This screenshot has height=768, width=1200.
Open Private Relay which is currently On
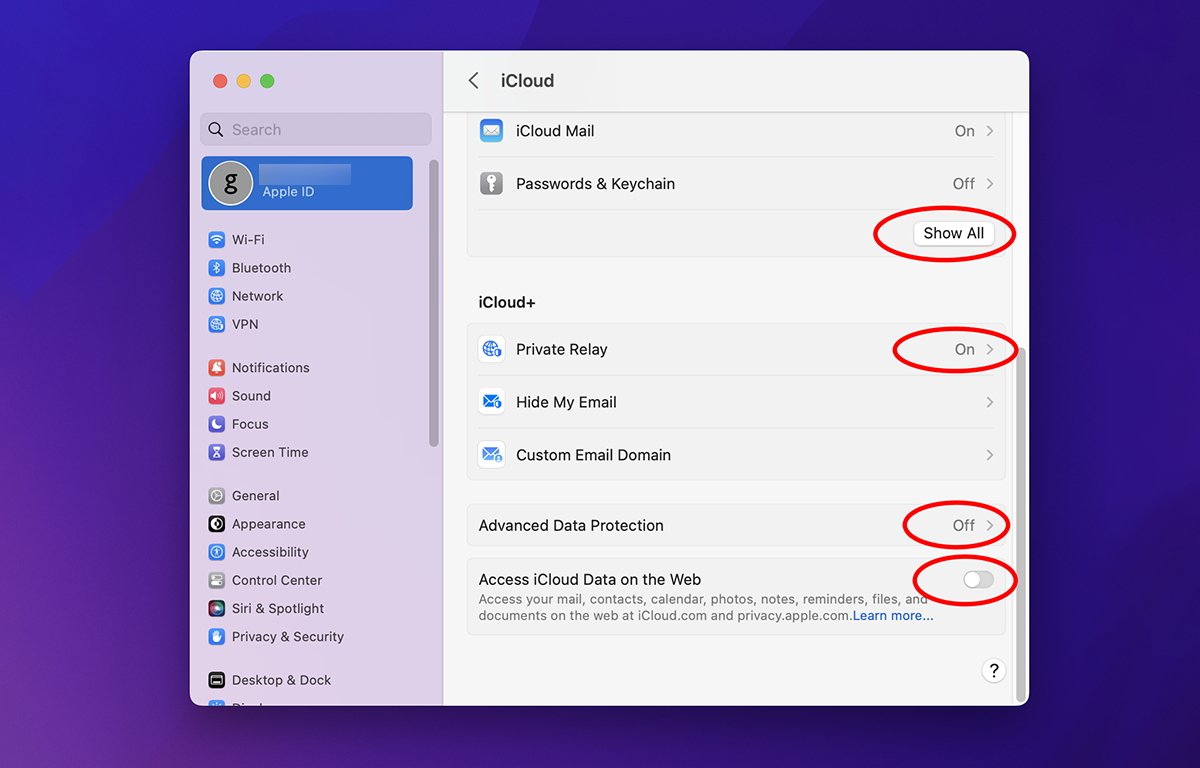pyautogui.click(x=963, y=349)
